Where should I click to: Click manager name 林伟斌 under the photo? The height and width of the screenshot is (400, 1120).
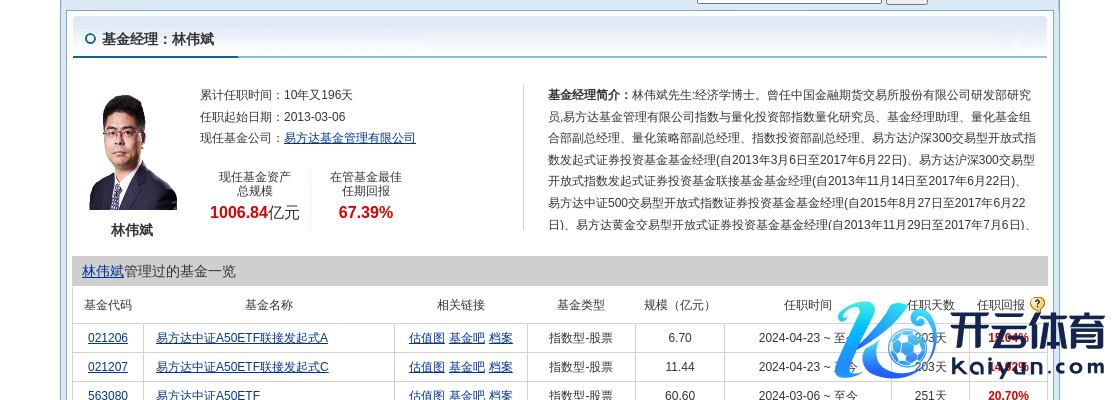coord(132,230)
